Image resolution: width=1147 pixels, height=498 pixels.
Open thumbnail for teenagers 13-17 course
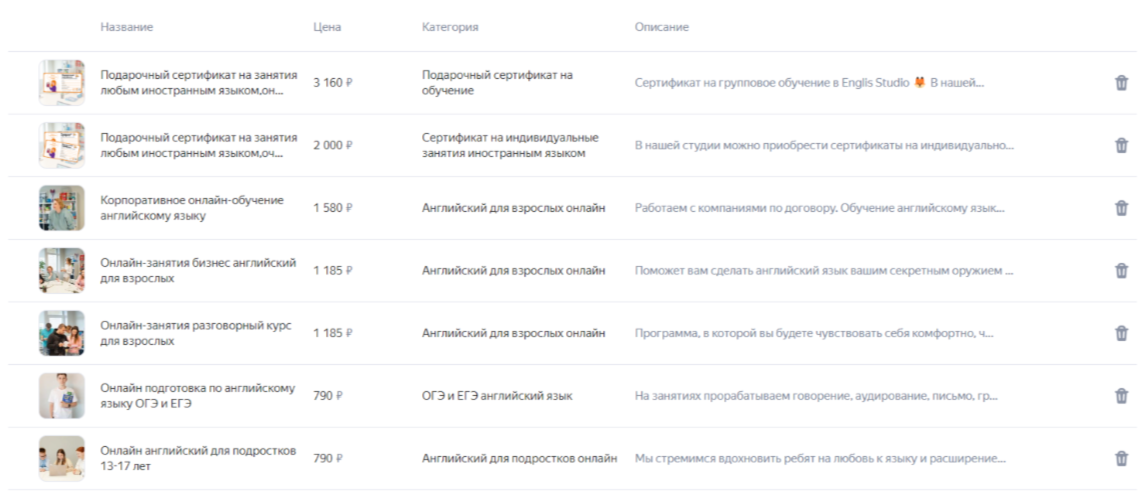tap(61, 459)
